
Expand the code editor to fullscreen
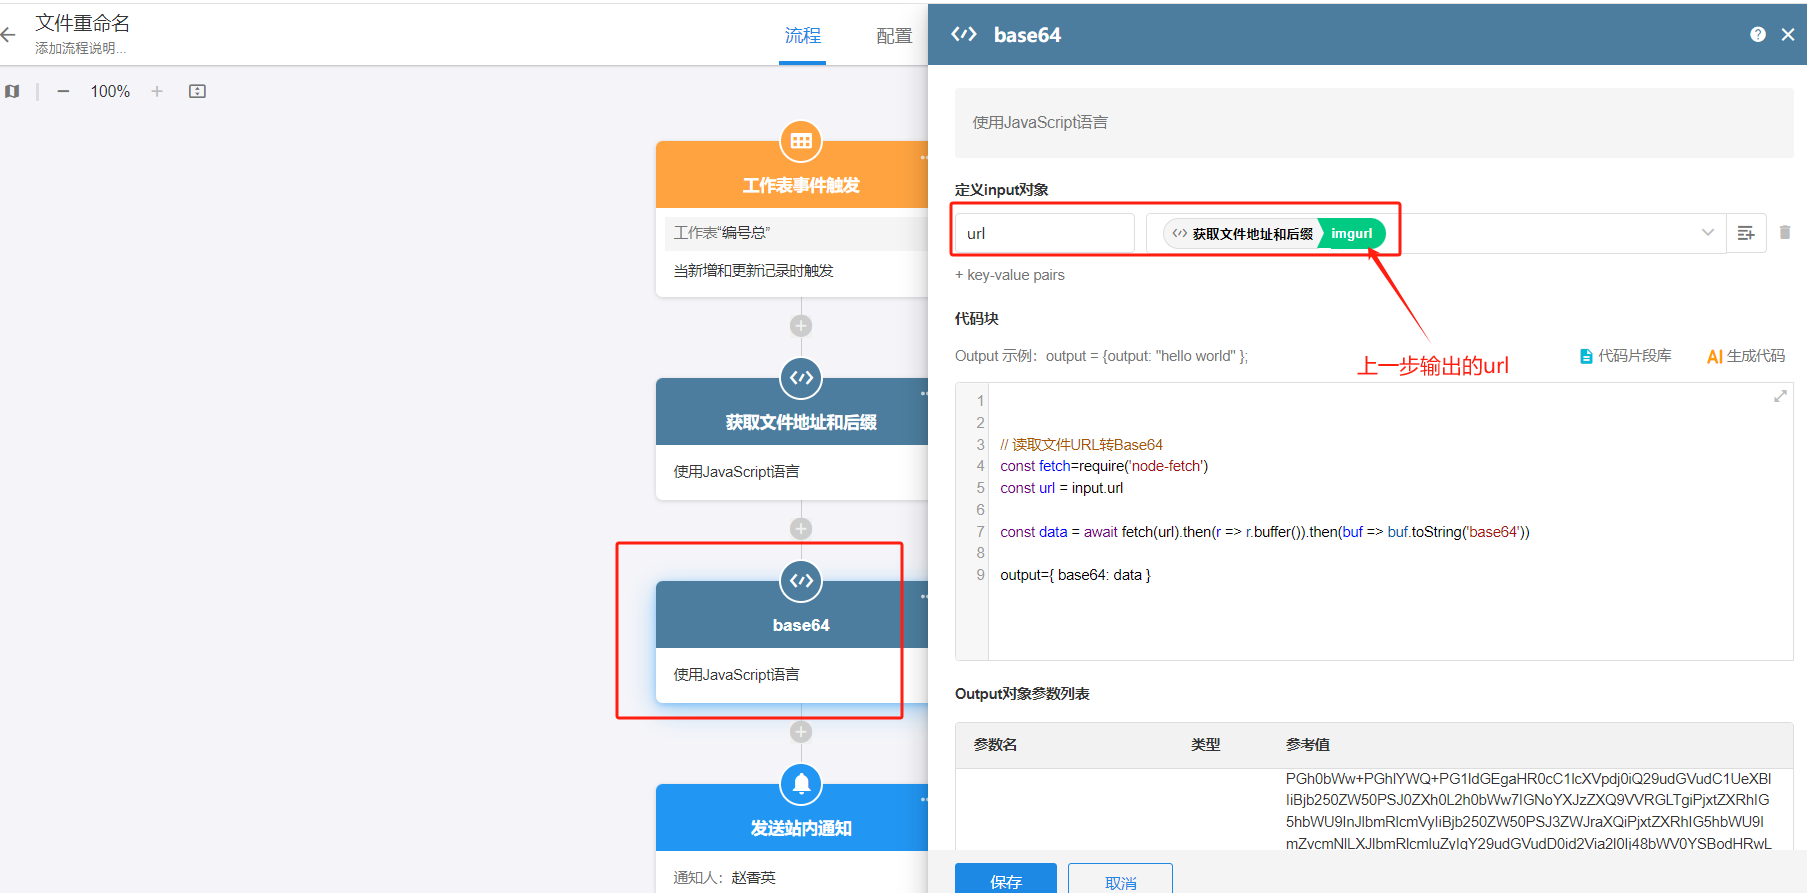[1780, 397]
